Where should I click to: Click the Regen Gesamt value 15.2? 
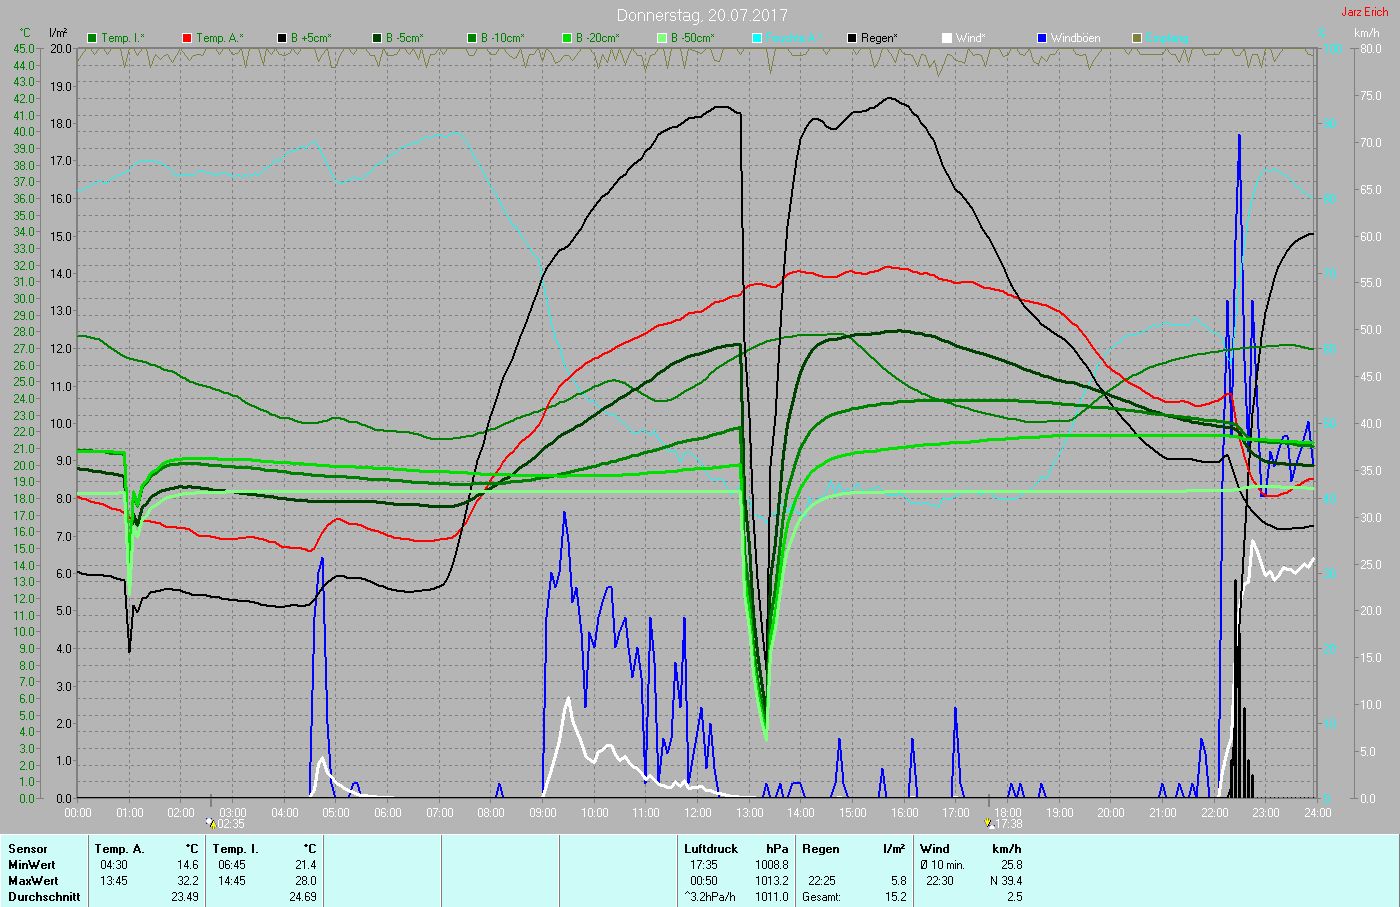click(x=895, y=897)
